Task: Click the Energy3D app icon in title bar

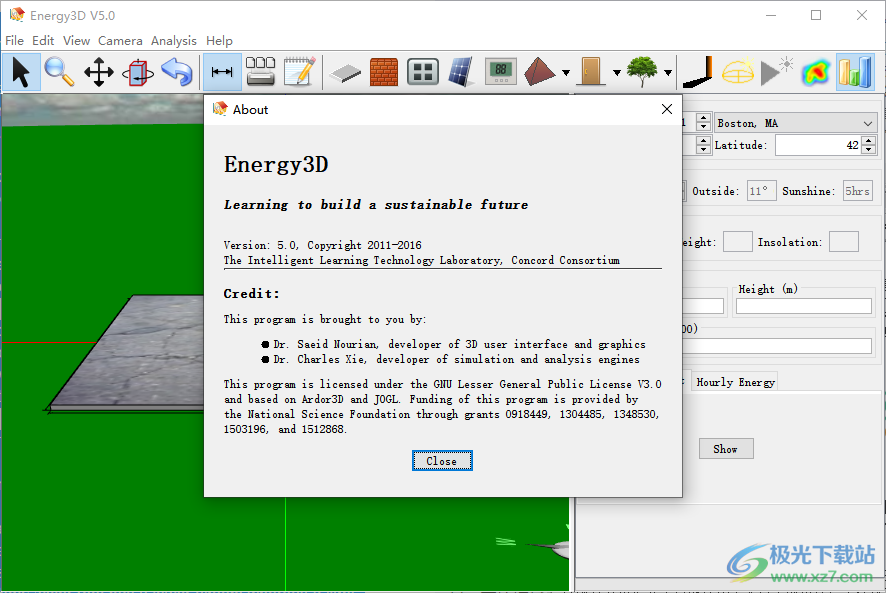Action: [17, 15]
